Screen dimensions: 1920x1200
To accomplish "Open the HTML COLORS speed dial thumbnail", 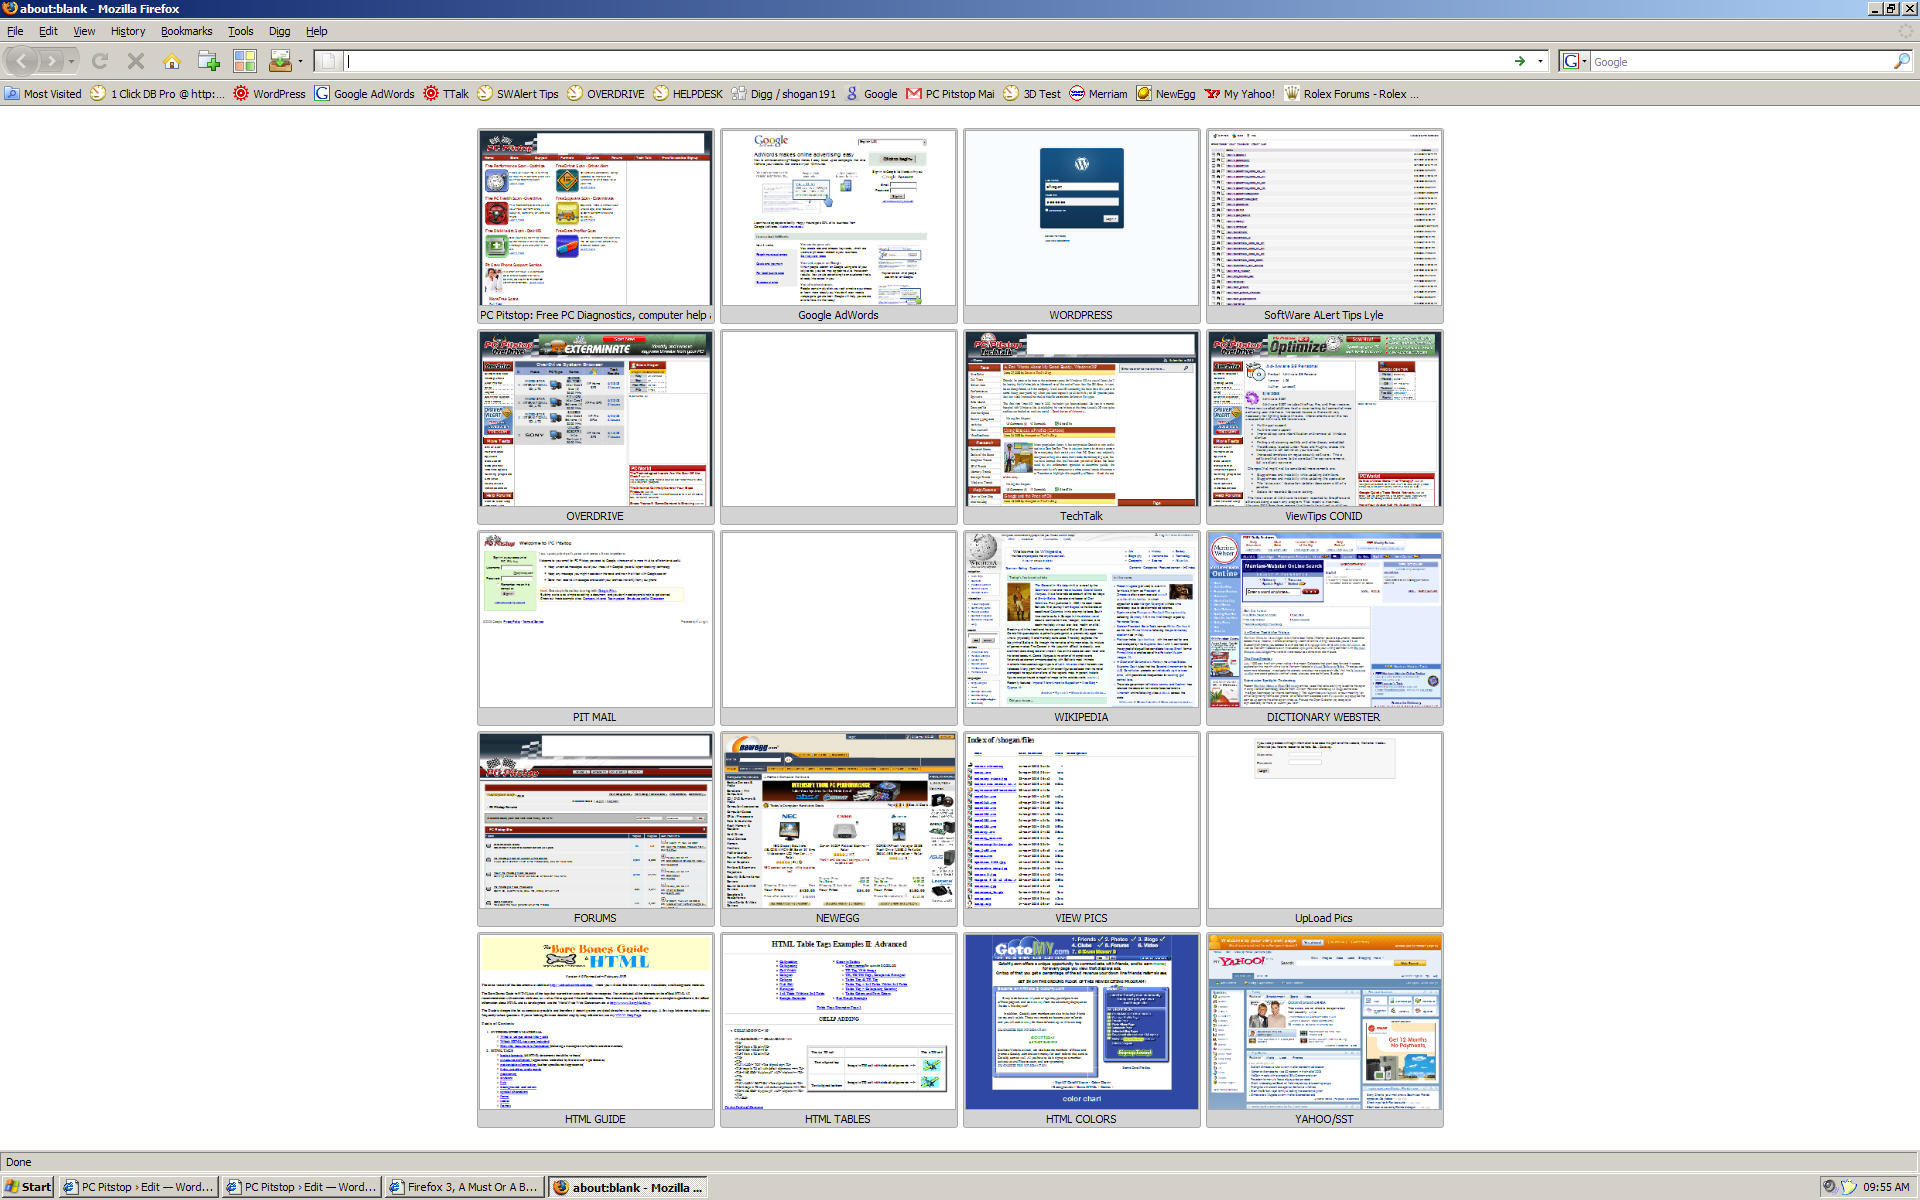I will point(1081,1022).
